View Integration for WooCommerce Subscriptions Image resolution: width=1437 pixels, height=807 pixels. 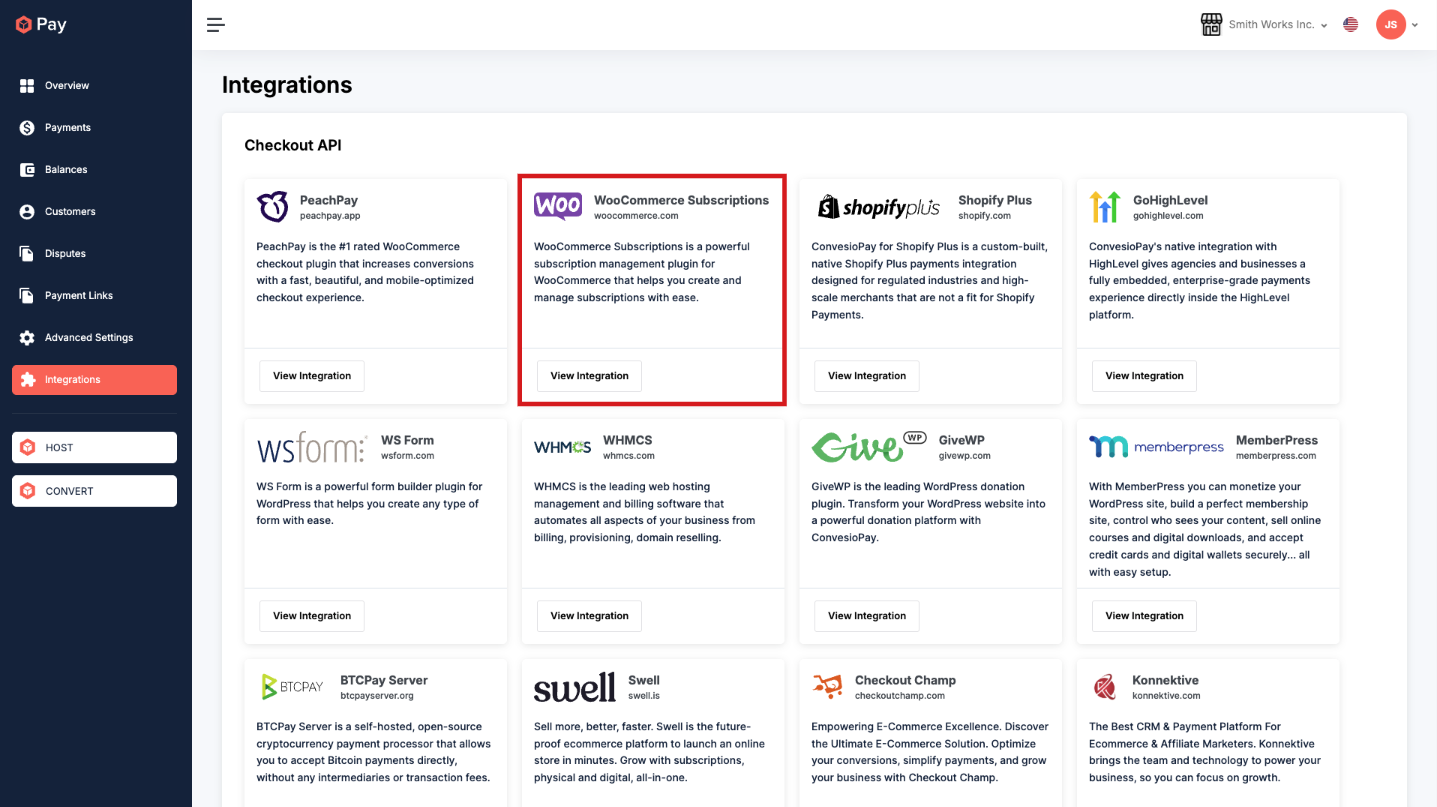click(589, 376)
